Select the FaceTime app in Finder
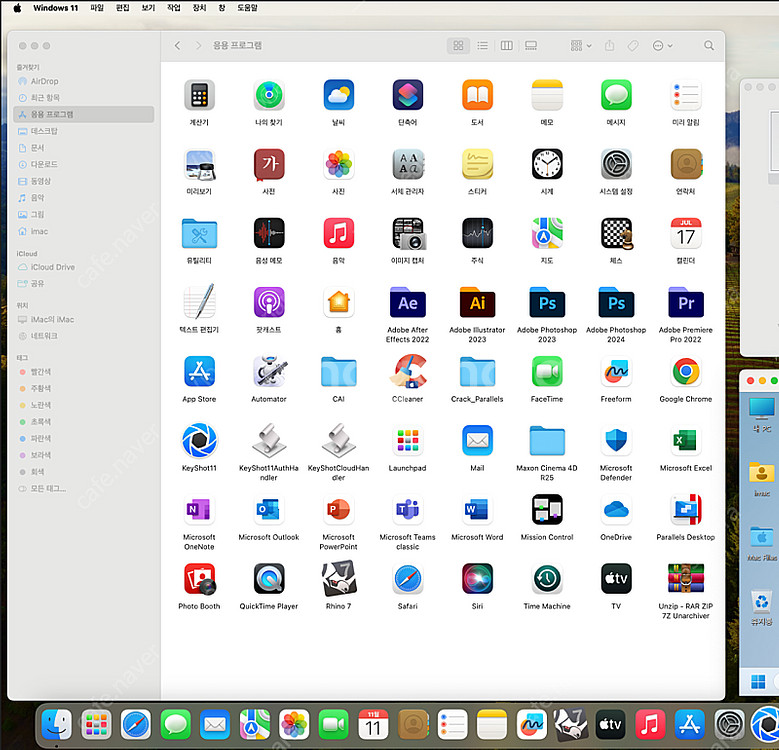The height and width of the screenshot is (750, 779). [546, 372]
